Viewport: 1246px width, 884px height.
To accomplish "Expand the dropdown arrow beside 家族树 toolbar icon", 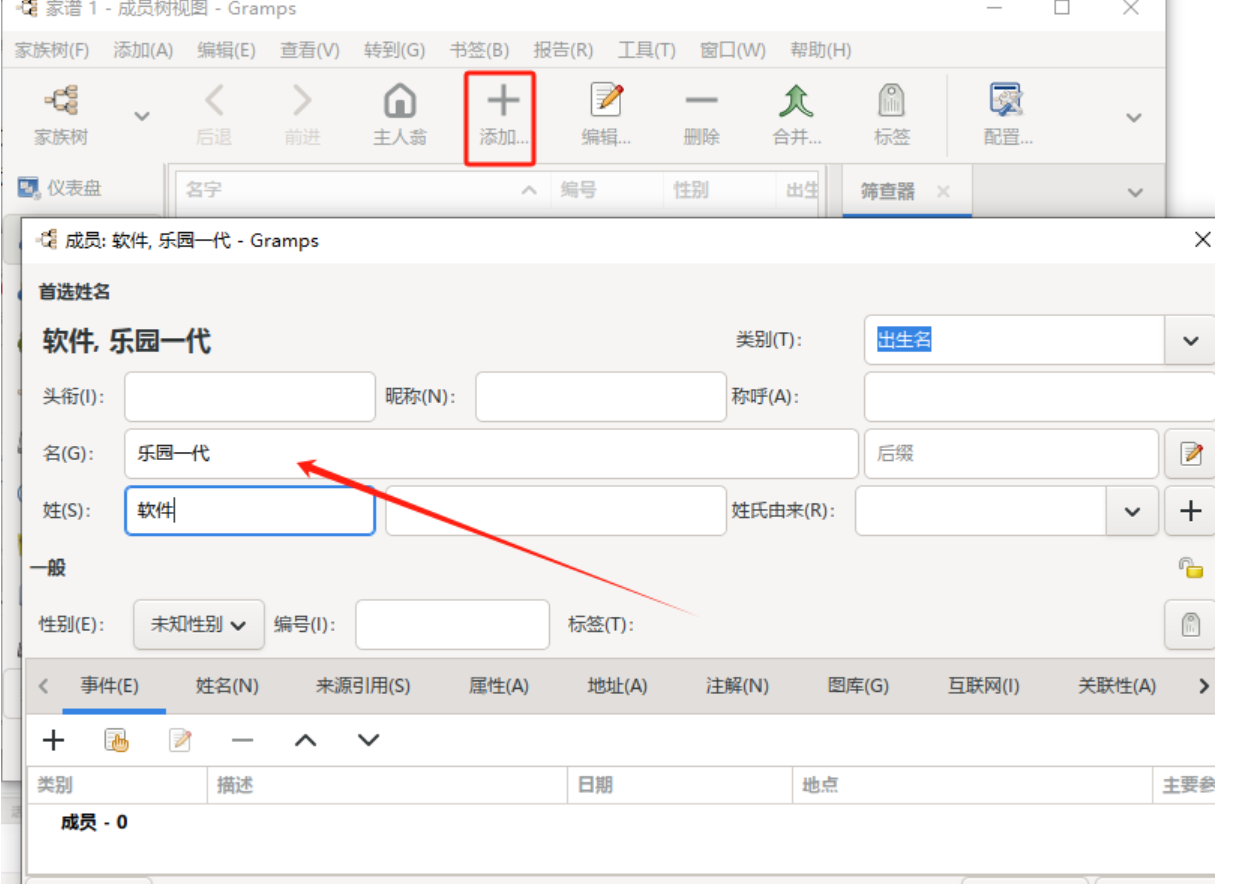I will [142, 116].
